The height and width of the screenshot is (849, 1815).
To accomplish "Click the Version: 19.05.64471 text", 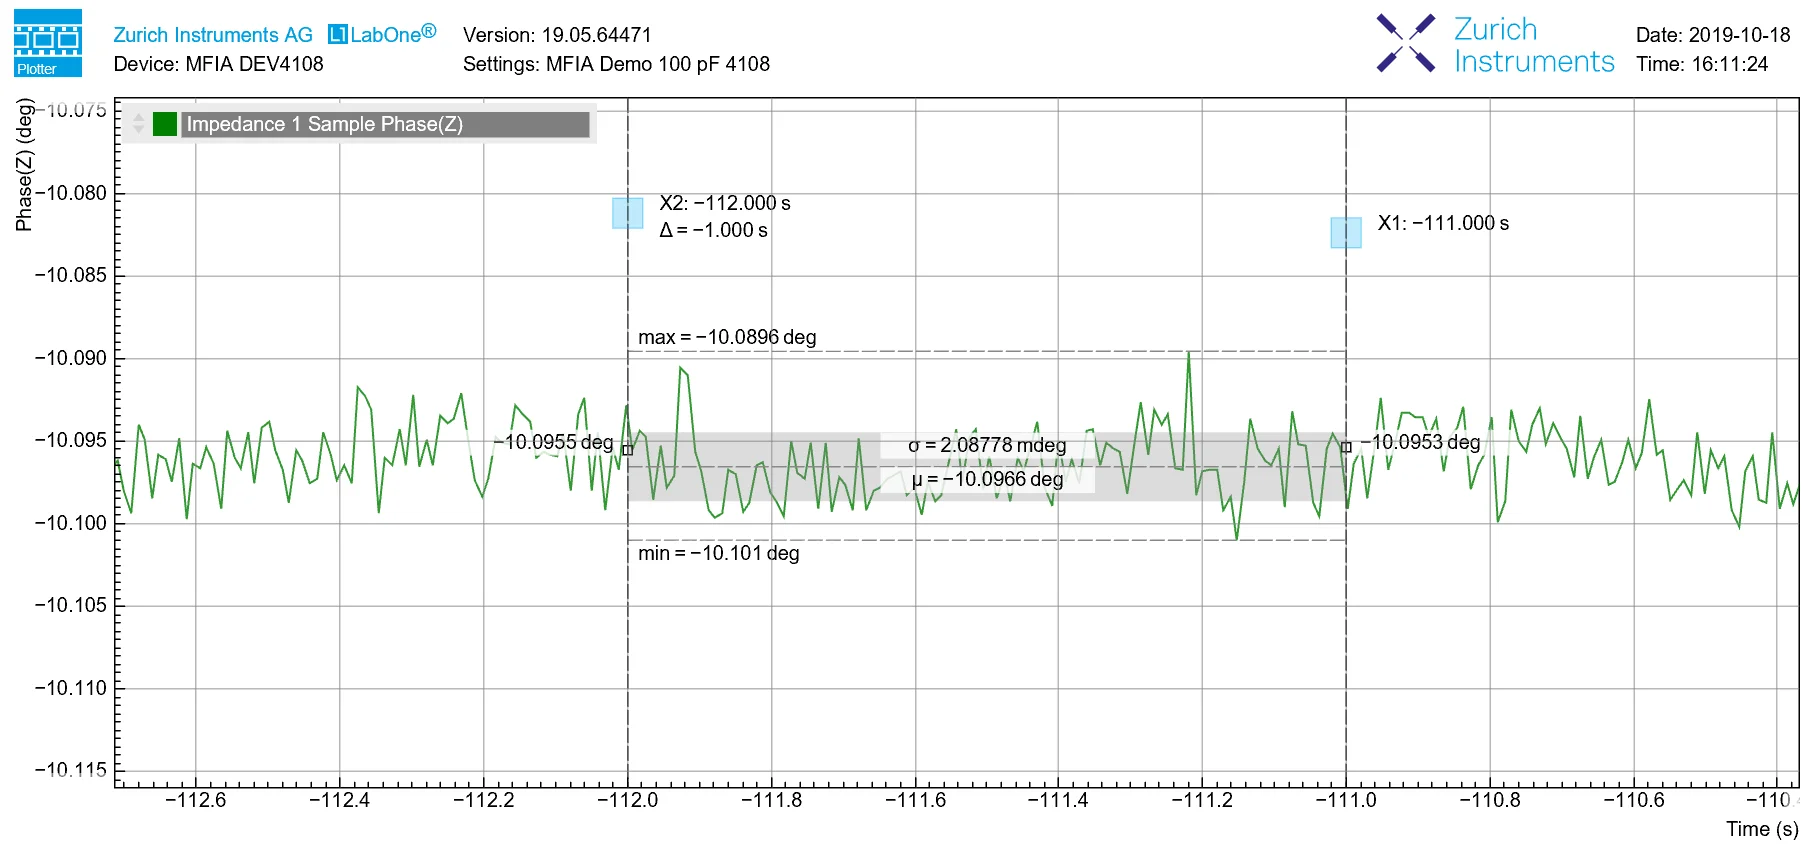I will point(557,35).
